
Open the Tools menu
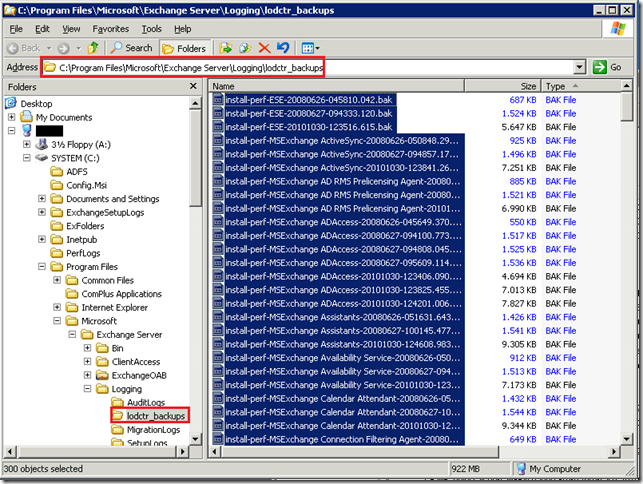[152, 29]
